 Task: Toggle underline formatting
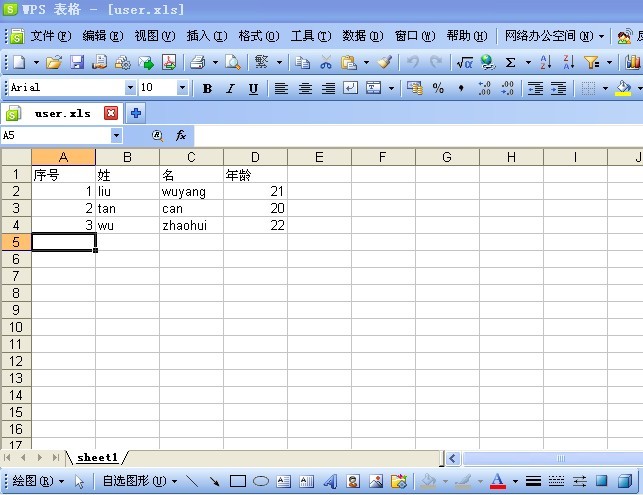253,88
